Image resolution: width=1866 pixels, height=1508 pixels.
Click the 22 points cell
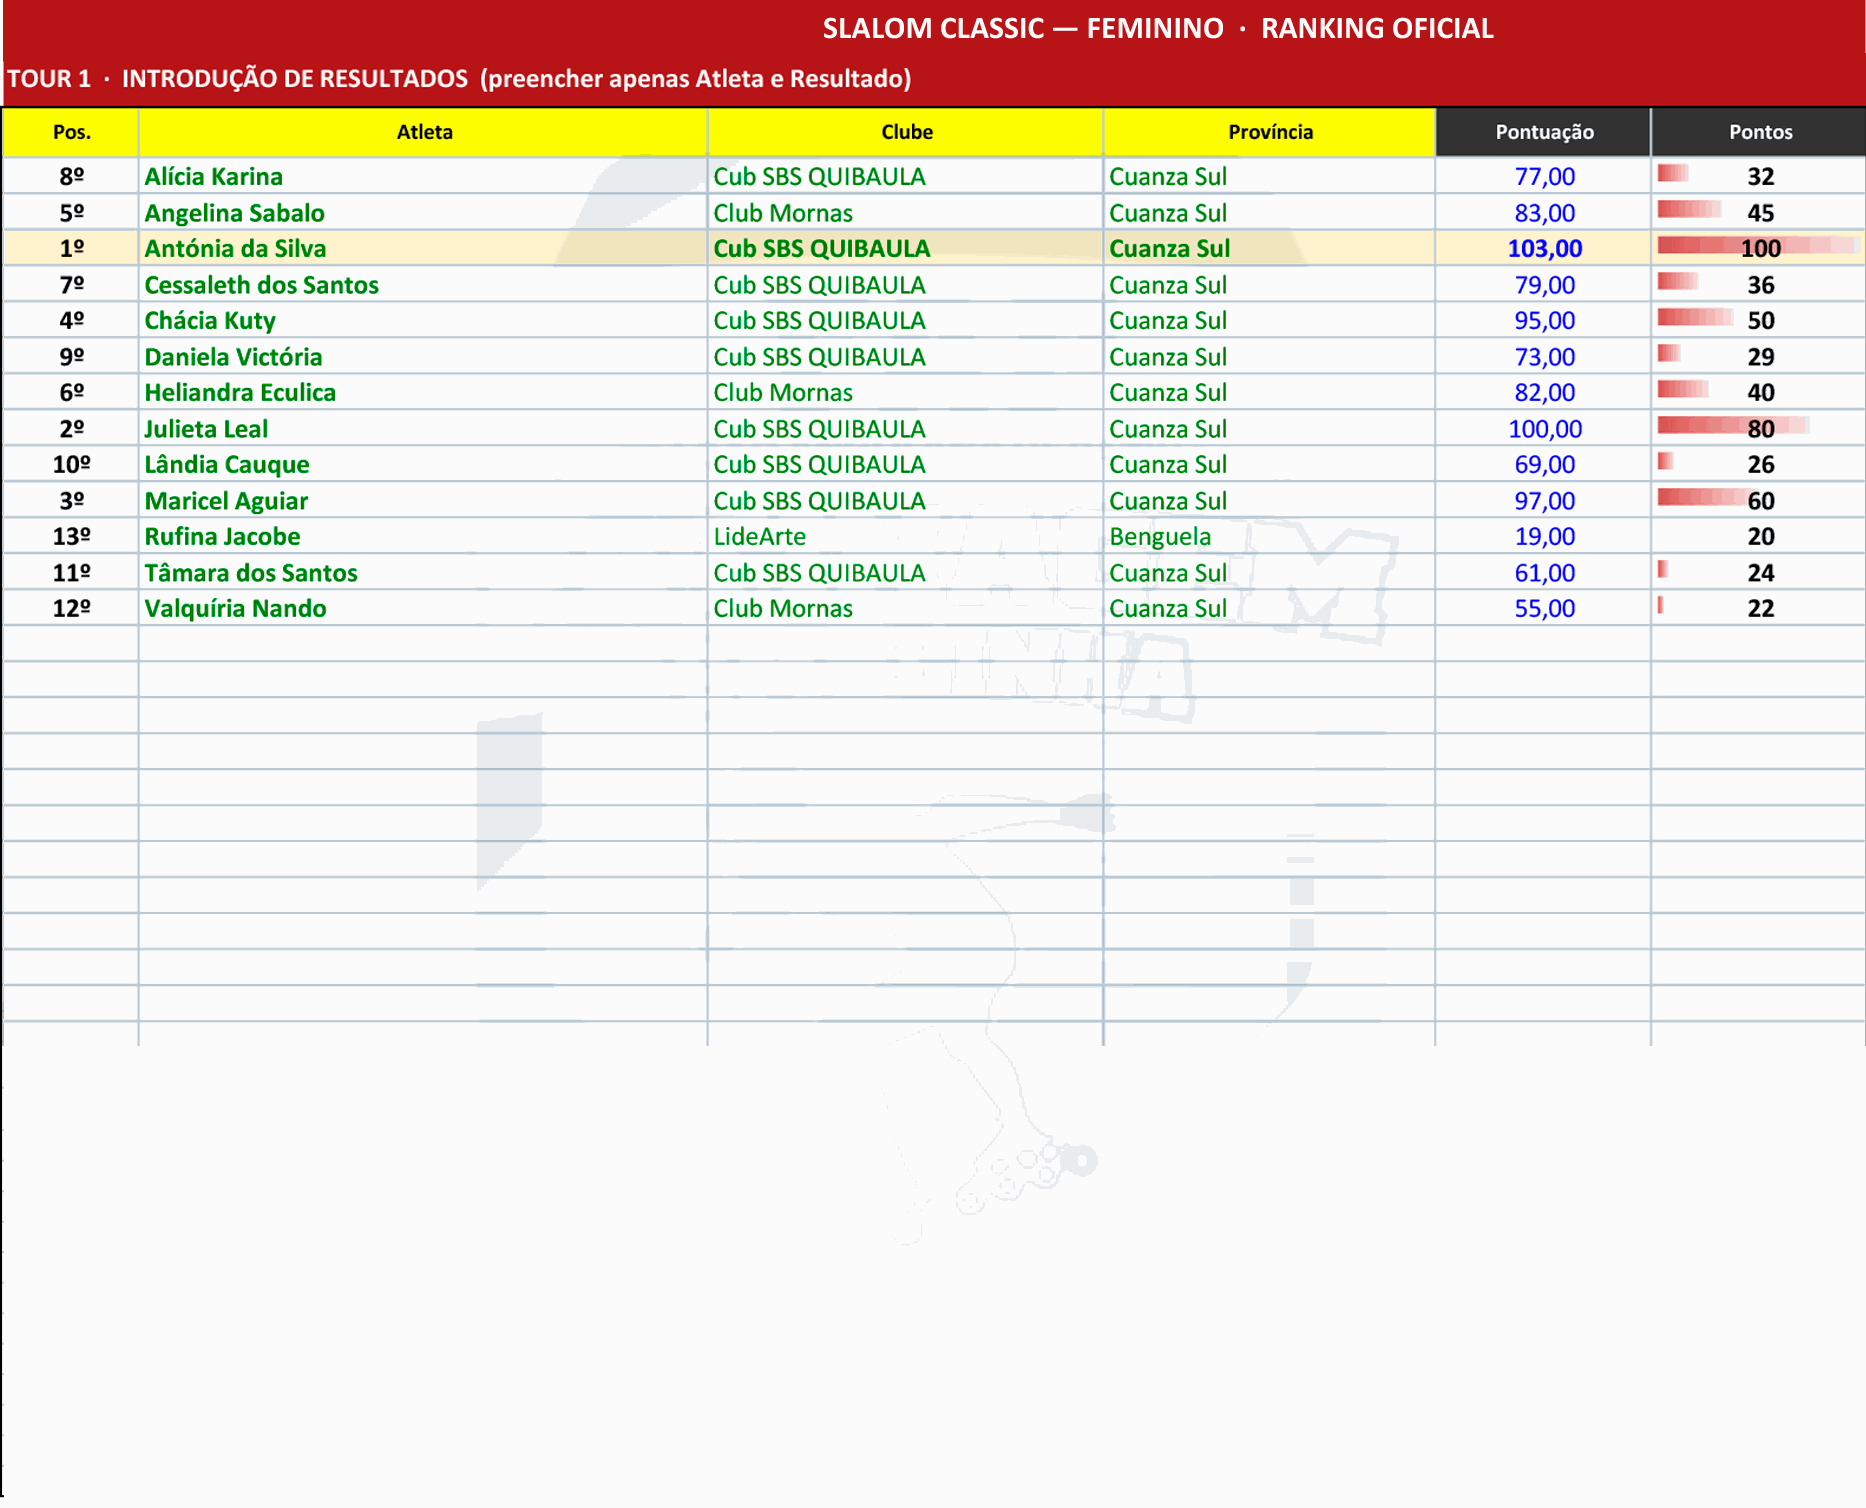coord(1760,608)
